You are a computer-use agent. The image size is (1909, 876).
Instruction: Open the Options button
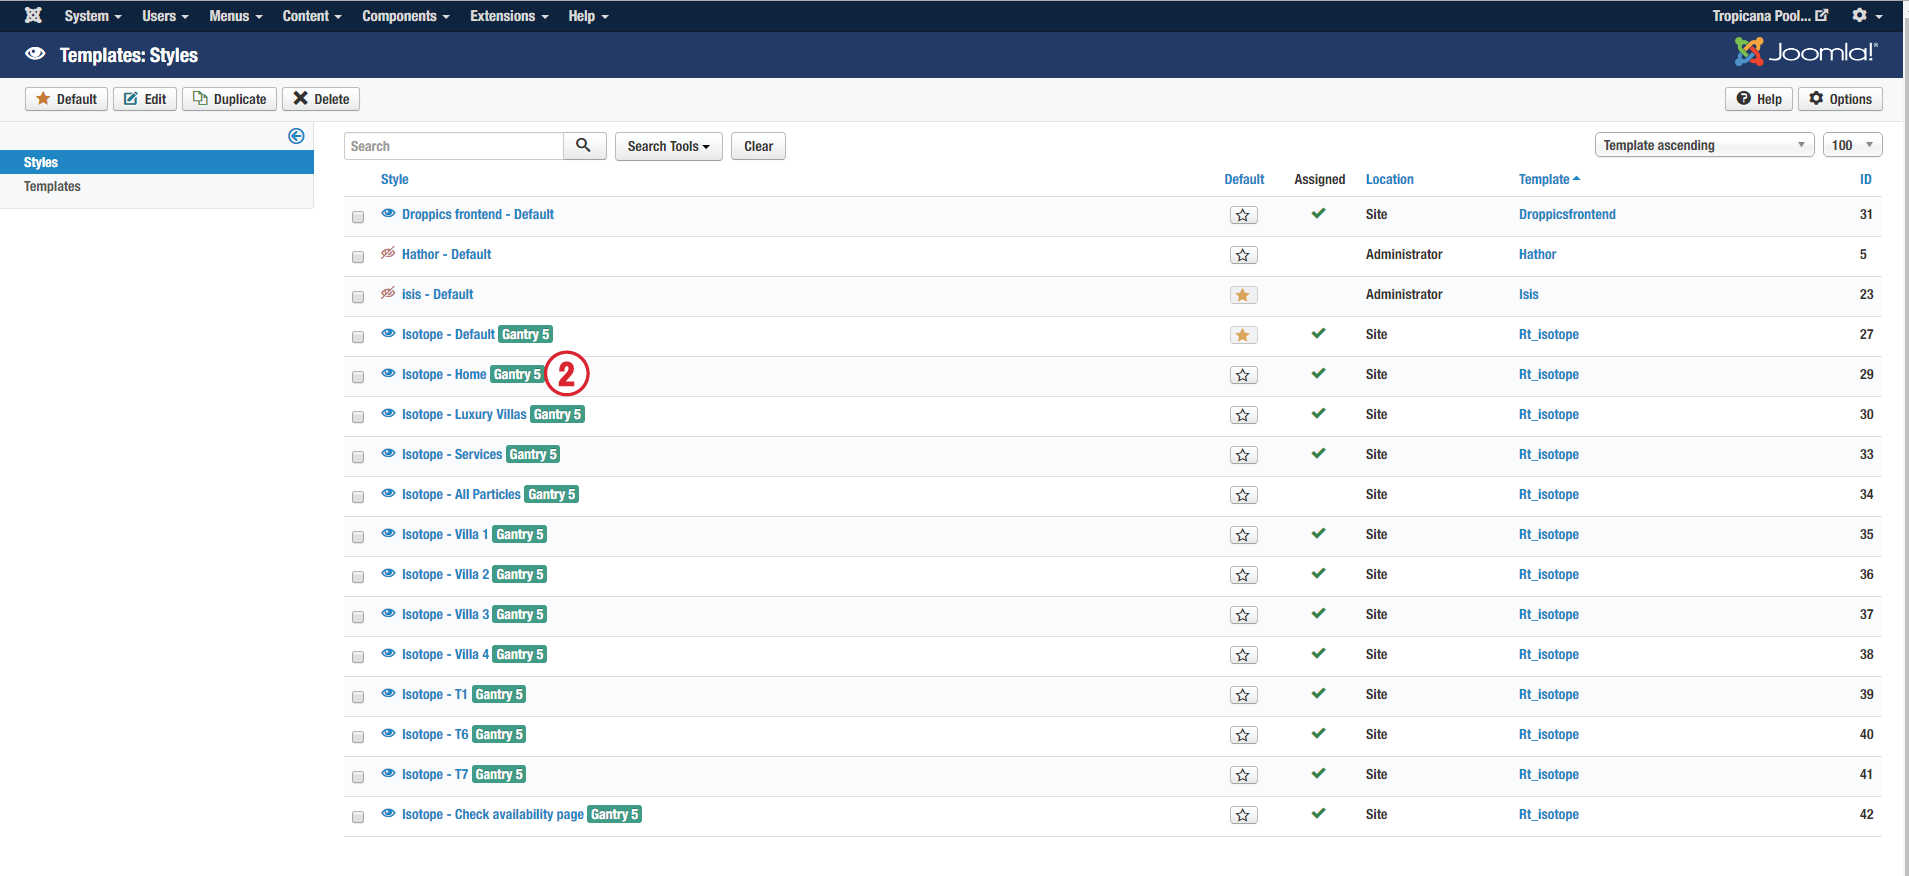coord(1840,99)
